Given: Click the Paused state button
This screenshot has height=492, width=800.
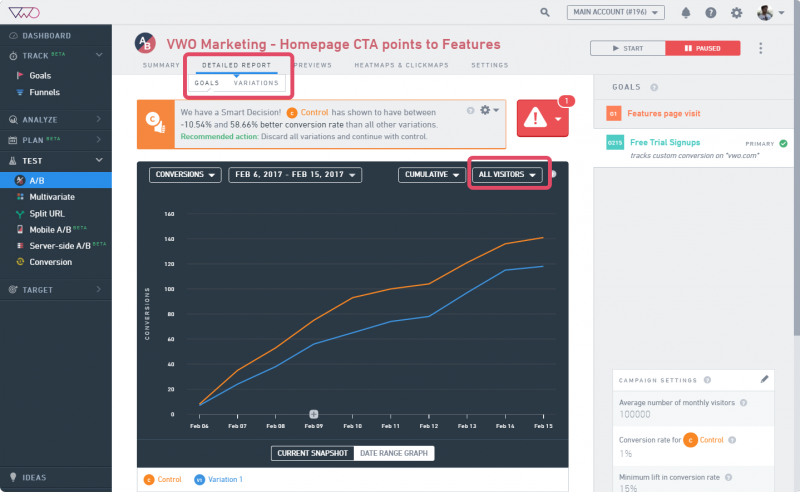Looking at the screenshot, I should [x=703, y=48].
